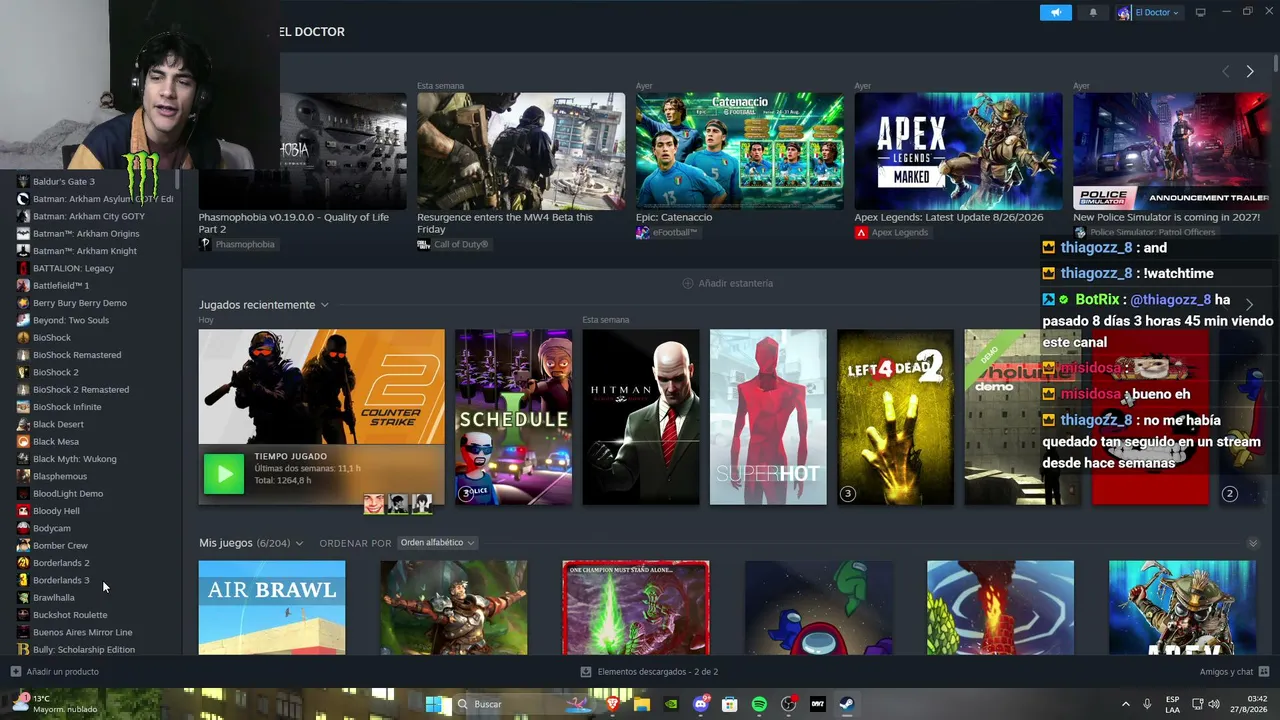The image size is (1280, 720).
Task: Open the Steam announcements megaphone button
Action: 1055,12
